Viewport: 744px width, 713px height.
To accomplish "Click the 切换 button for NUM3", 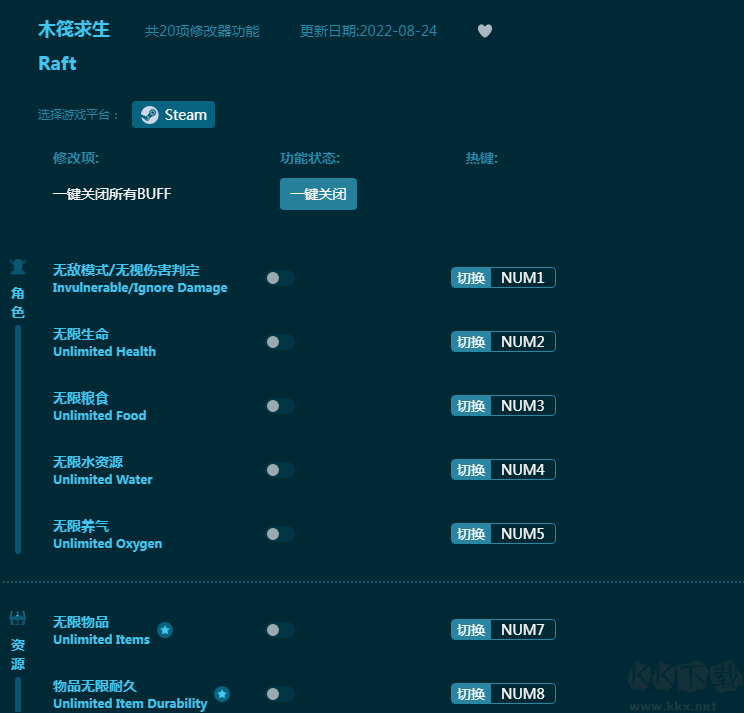I will [x=471, y=406].
